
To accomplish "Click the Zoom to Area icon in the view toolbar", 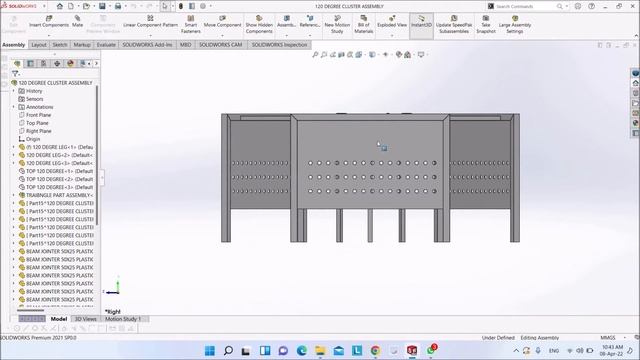I will pyautogui.click(x=324, y=54).
